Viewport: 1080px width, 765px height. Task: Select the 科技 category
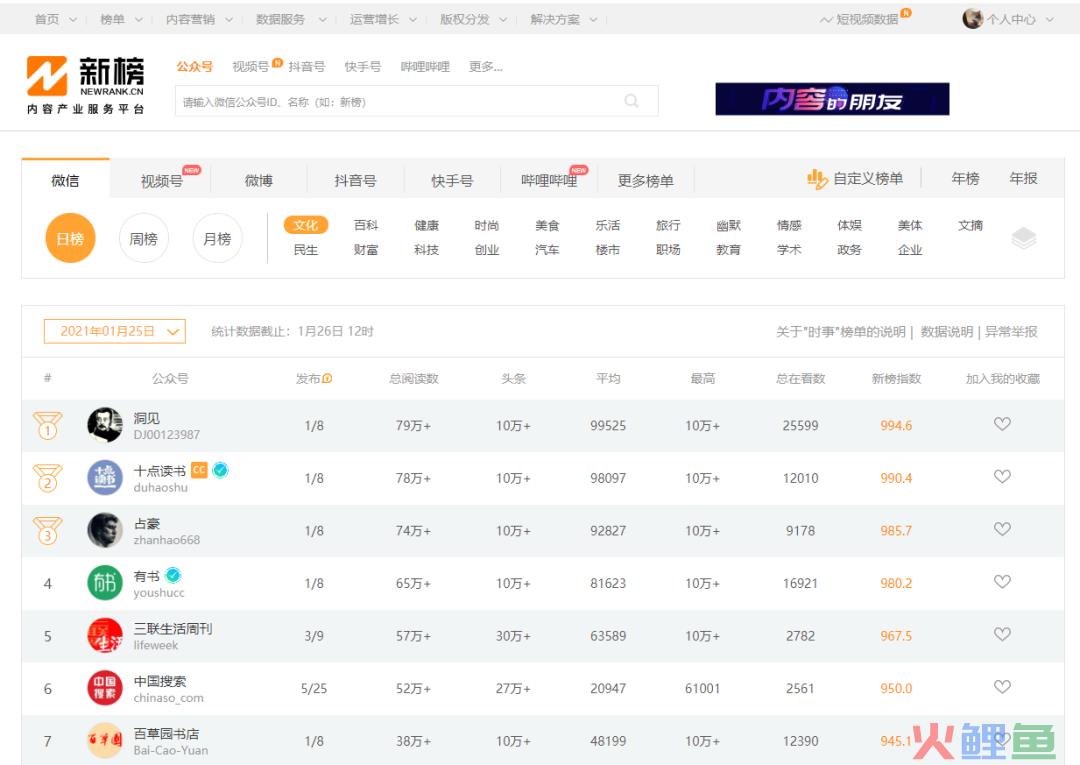coord(426,249)
